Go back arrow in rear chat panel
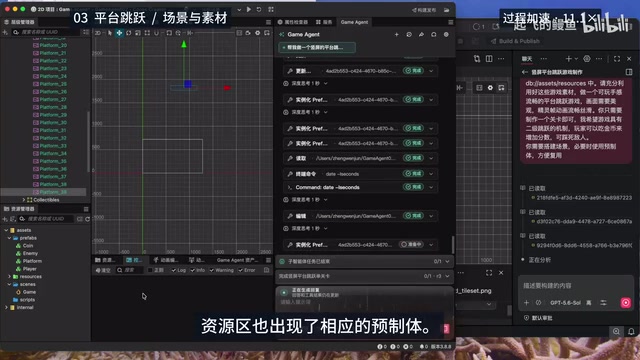 click(x=525, y=72)
